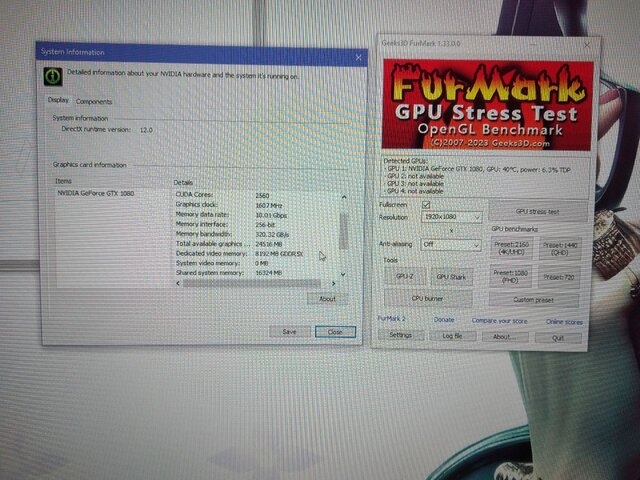Image resolution: width=640 pixels, height=480 pixels.
Task: Click the details list scroll down arrow
Action: tap(343, 274)
